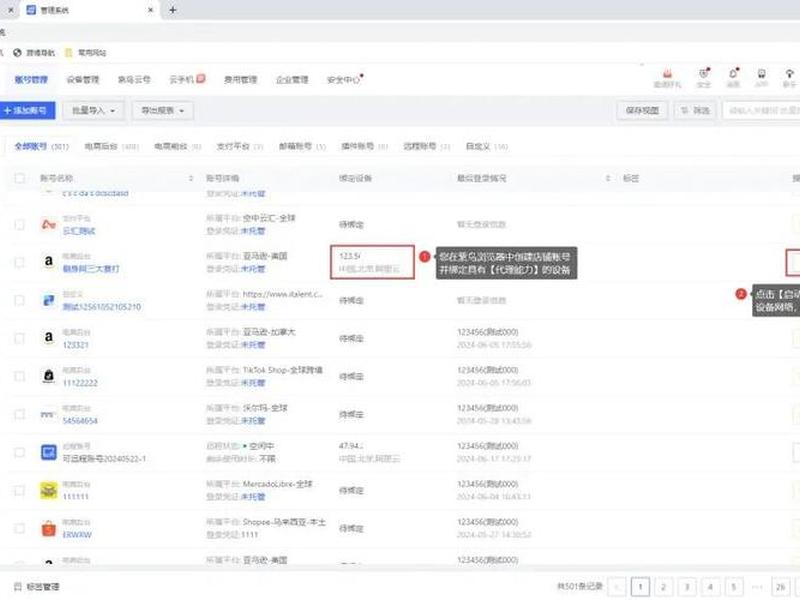Open the 自定义 account tab
The width and height of the screenshot is (800, 600).
click(487, 146)
